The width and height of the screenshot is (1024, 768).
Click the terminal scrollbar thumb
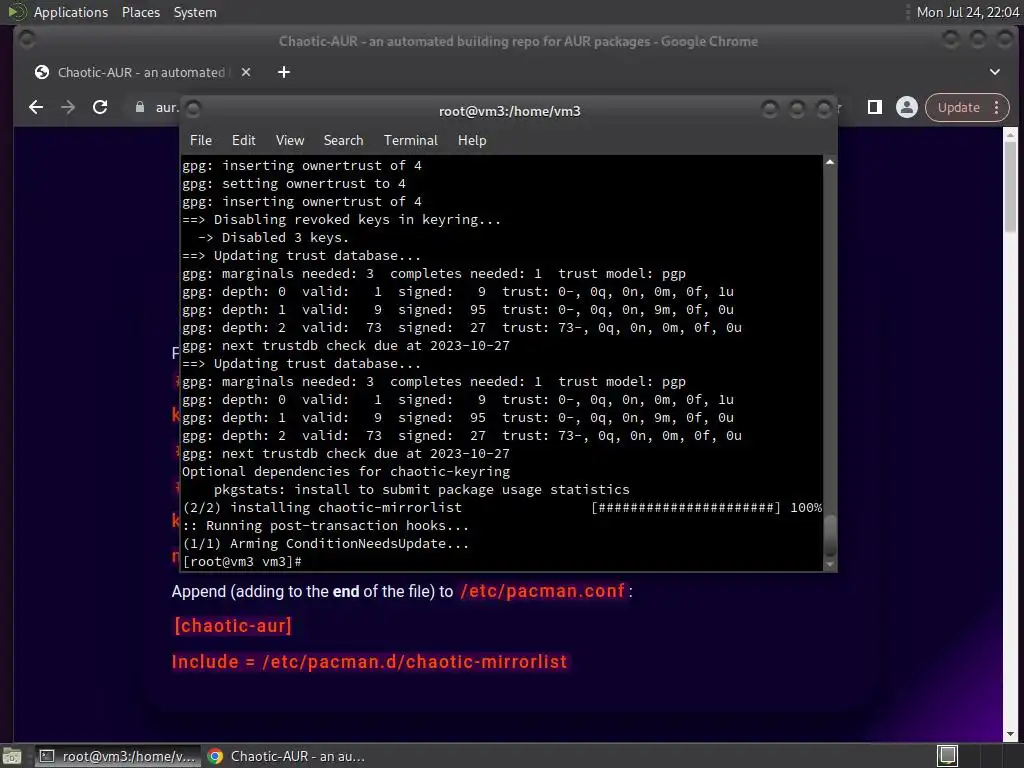coord(830,536)
